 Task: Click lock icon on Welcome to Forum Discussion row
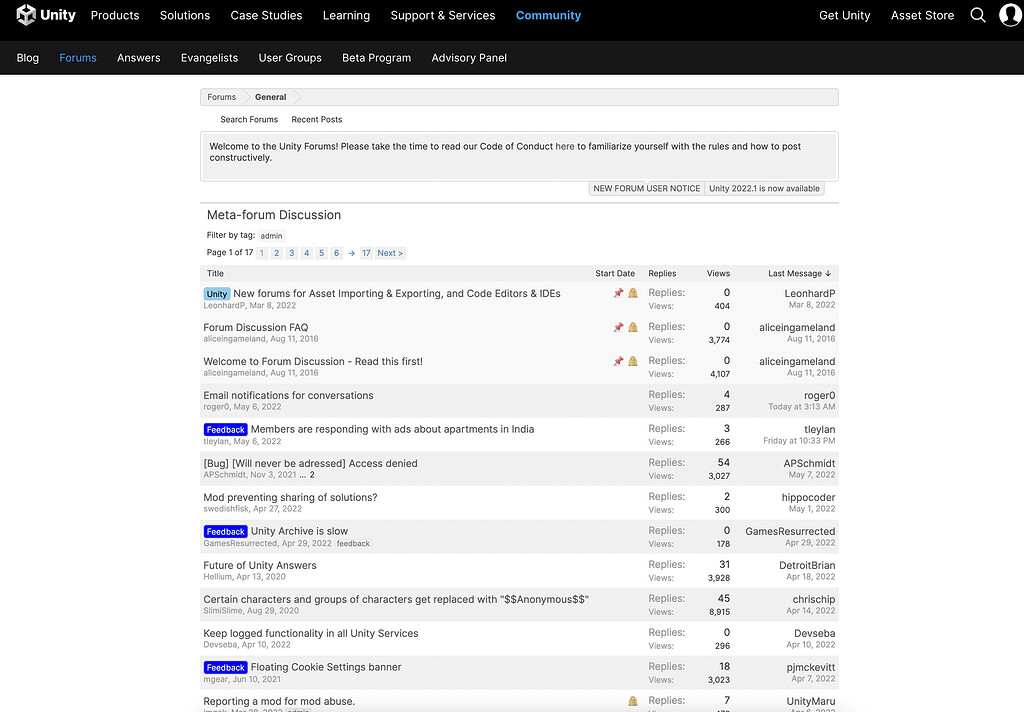click(x=633, y=361)
